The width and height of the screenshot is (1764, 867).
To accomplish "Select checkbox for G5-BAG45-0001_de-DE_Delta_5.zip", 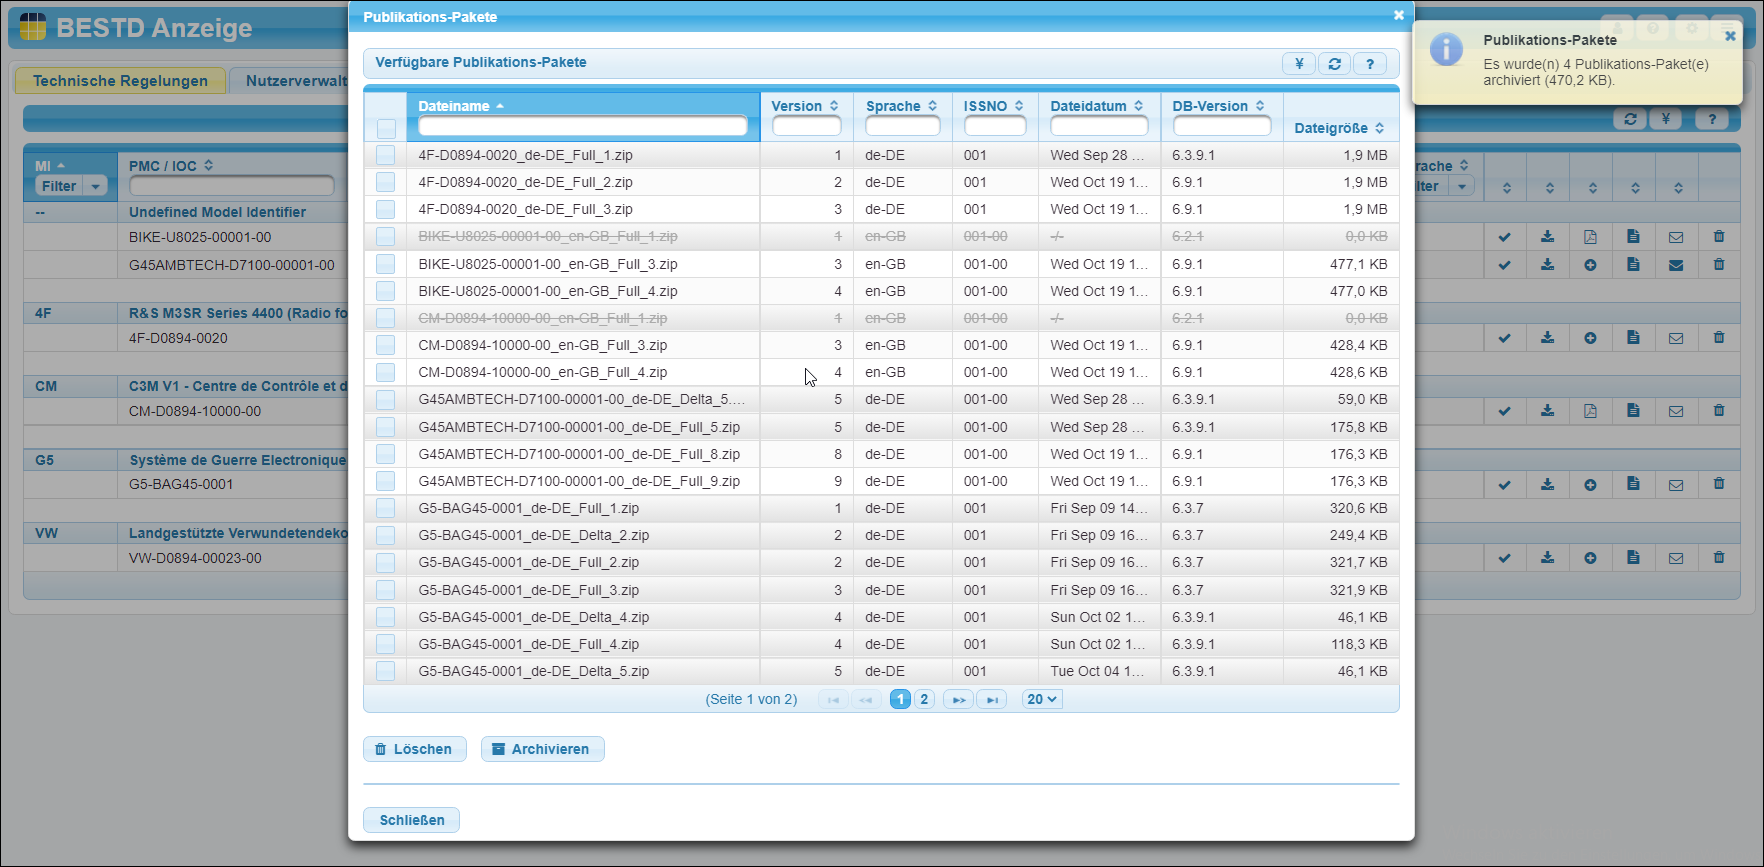I will (x=385, y=671).
